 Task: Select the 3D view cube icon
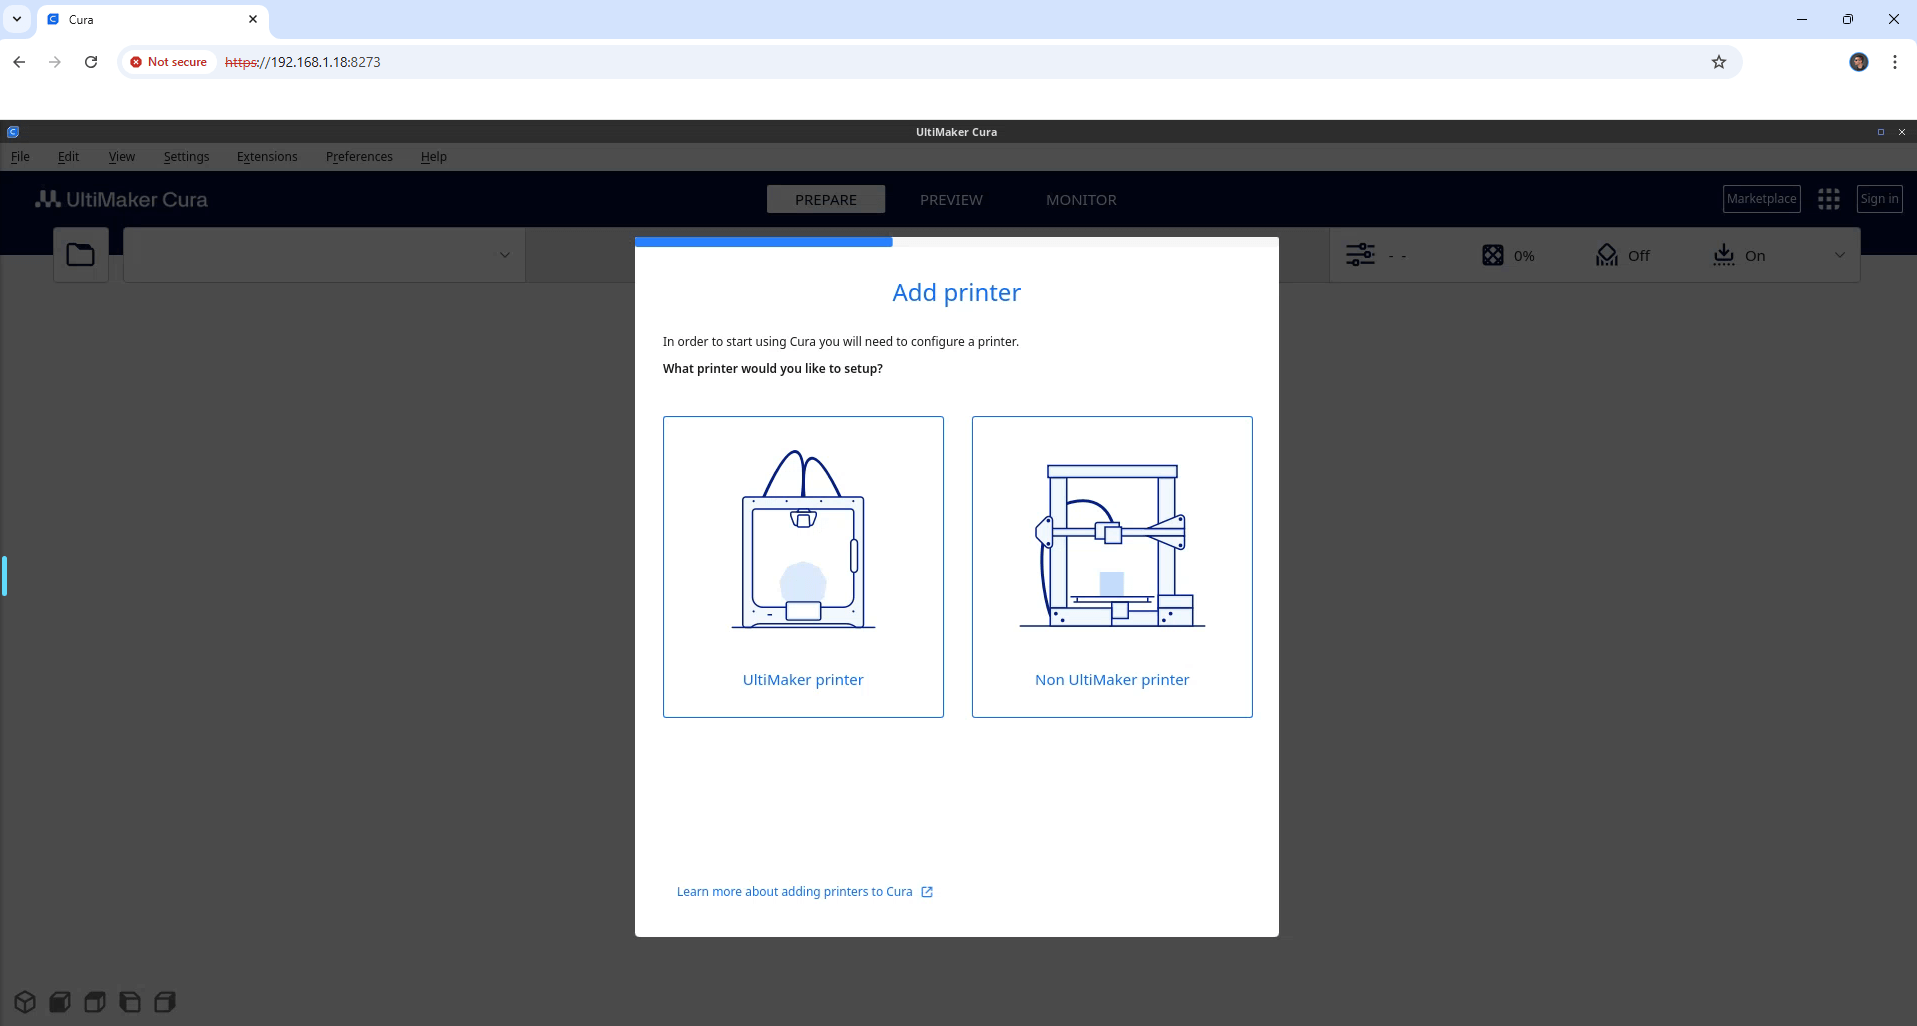[25, 1001]
